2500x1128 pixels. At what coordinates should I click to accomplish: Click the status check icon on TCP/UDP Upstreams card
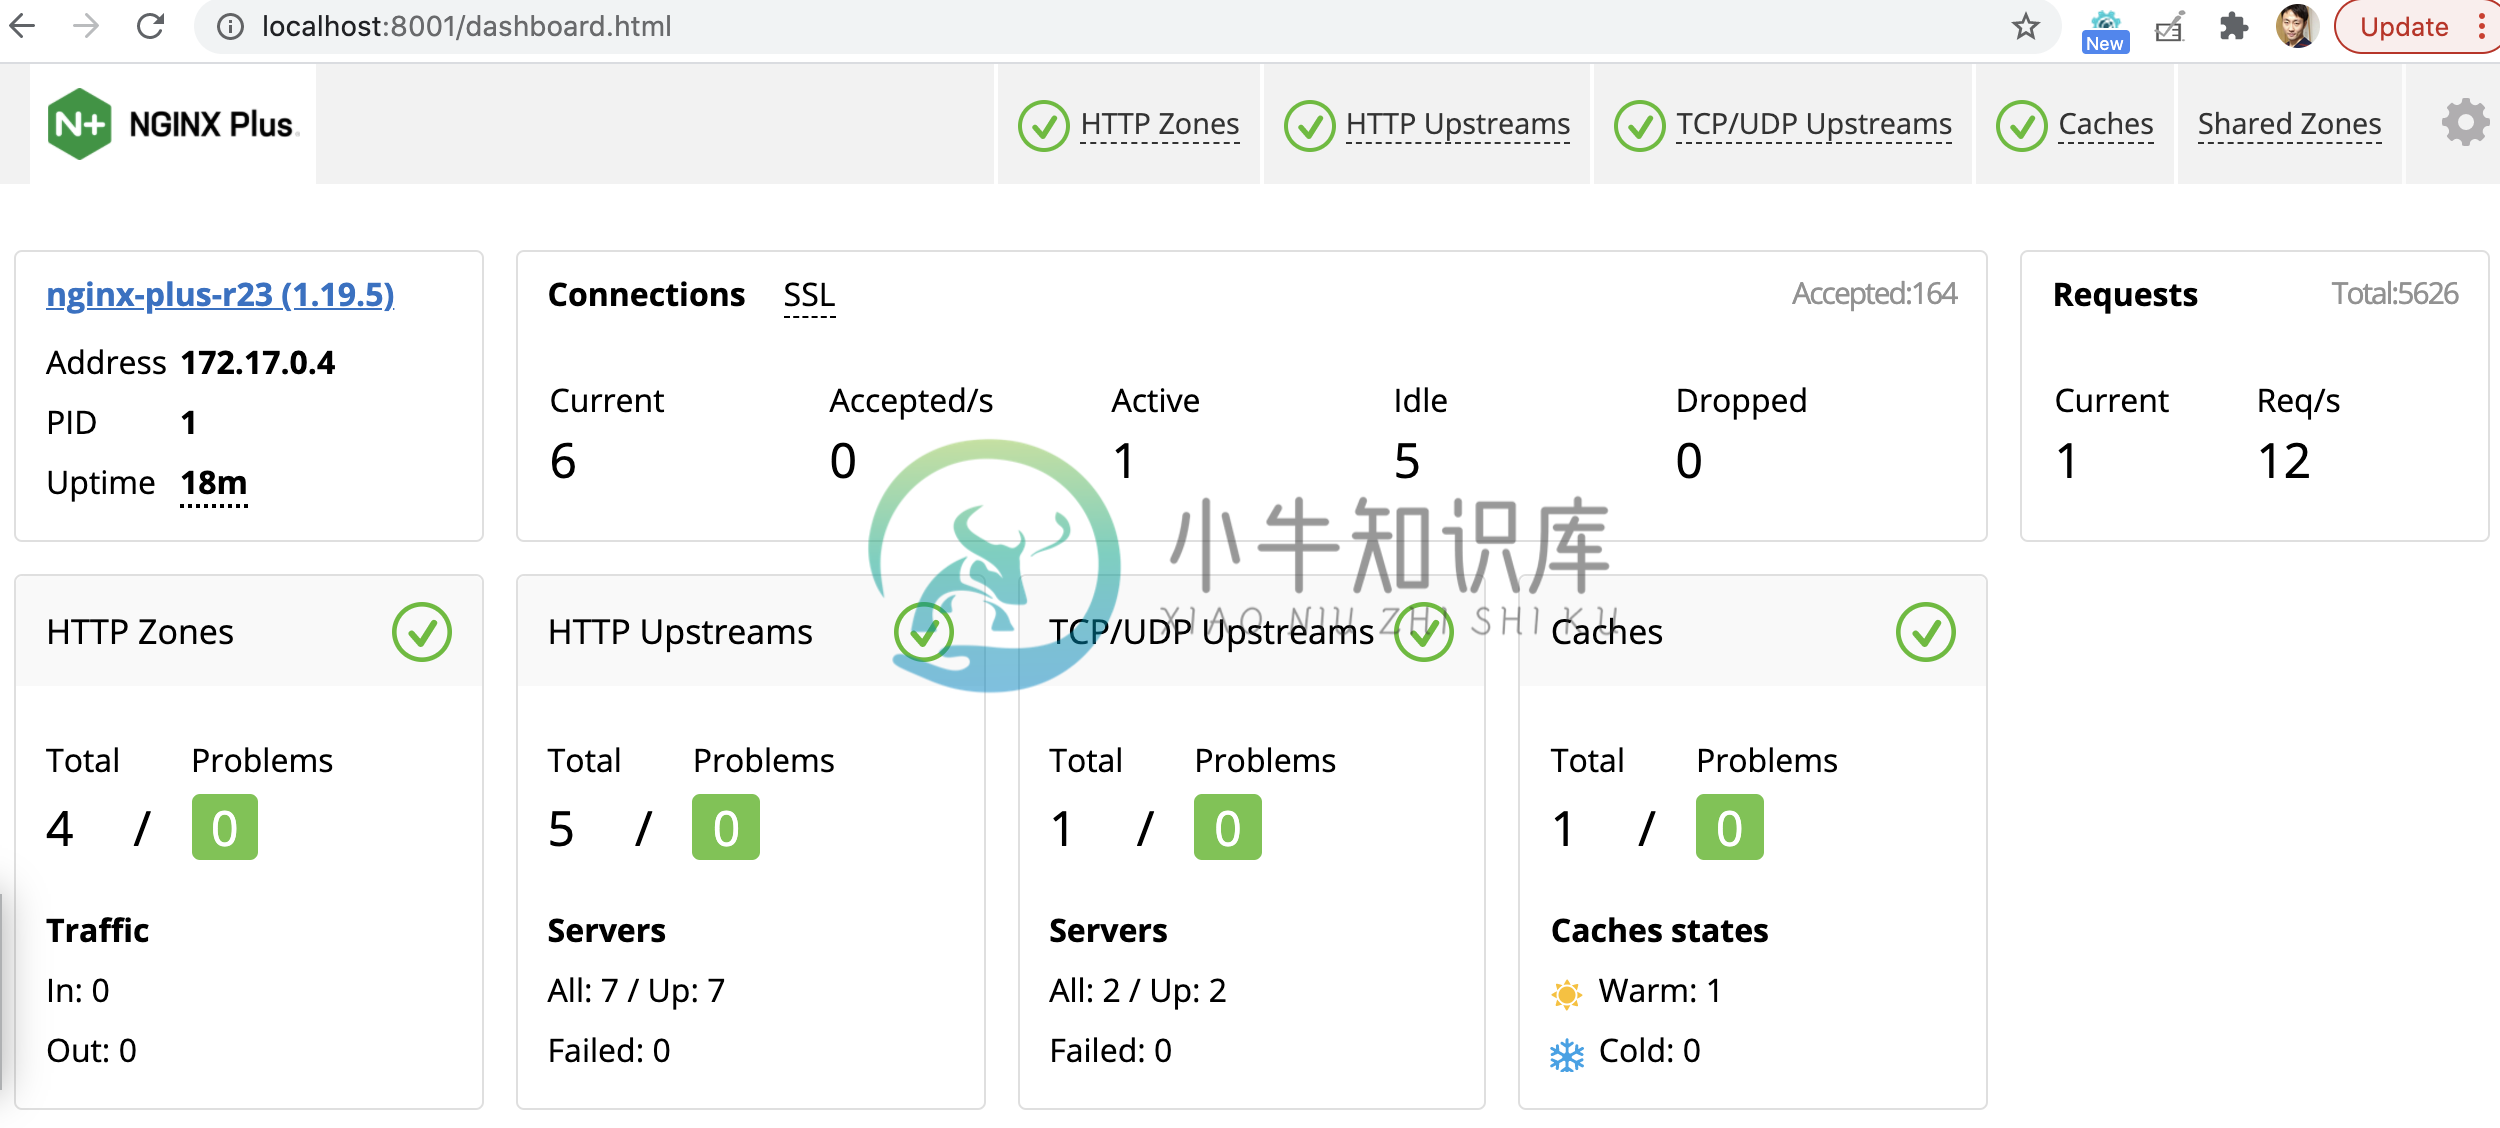click(x=1424, y=632)
